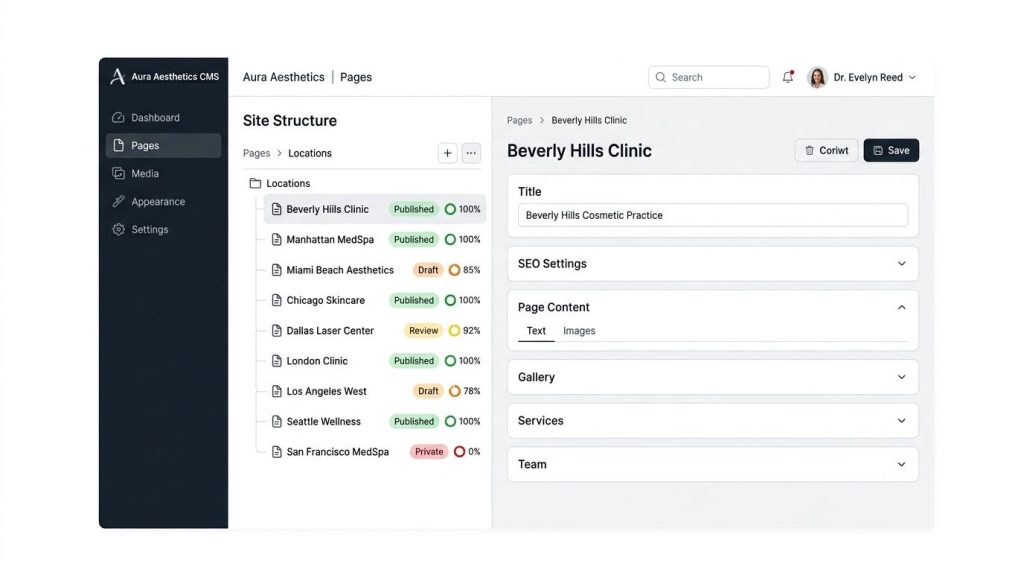The image size is (1024, 572).
Task: Expand SEO Settings section
Action: pyautogui.click(x=712, y=264)
